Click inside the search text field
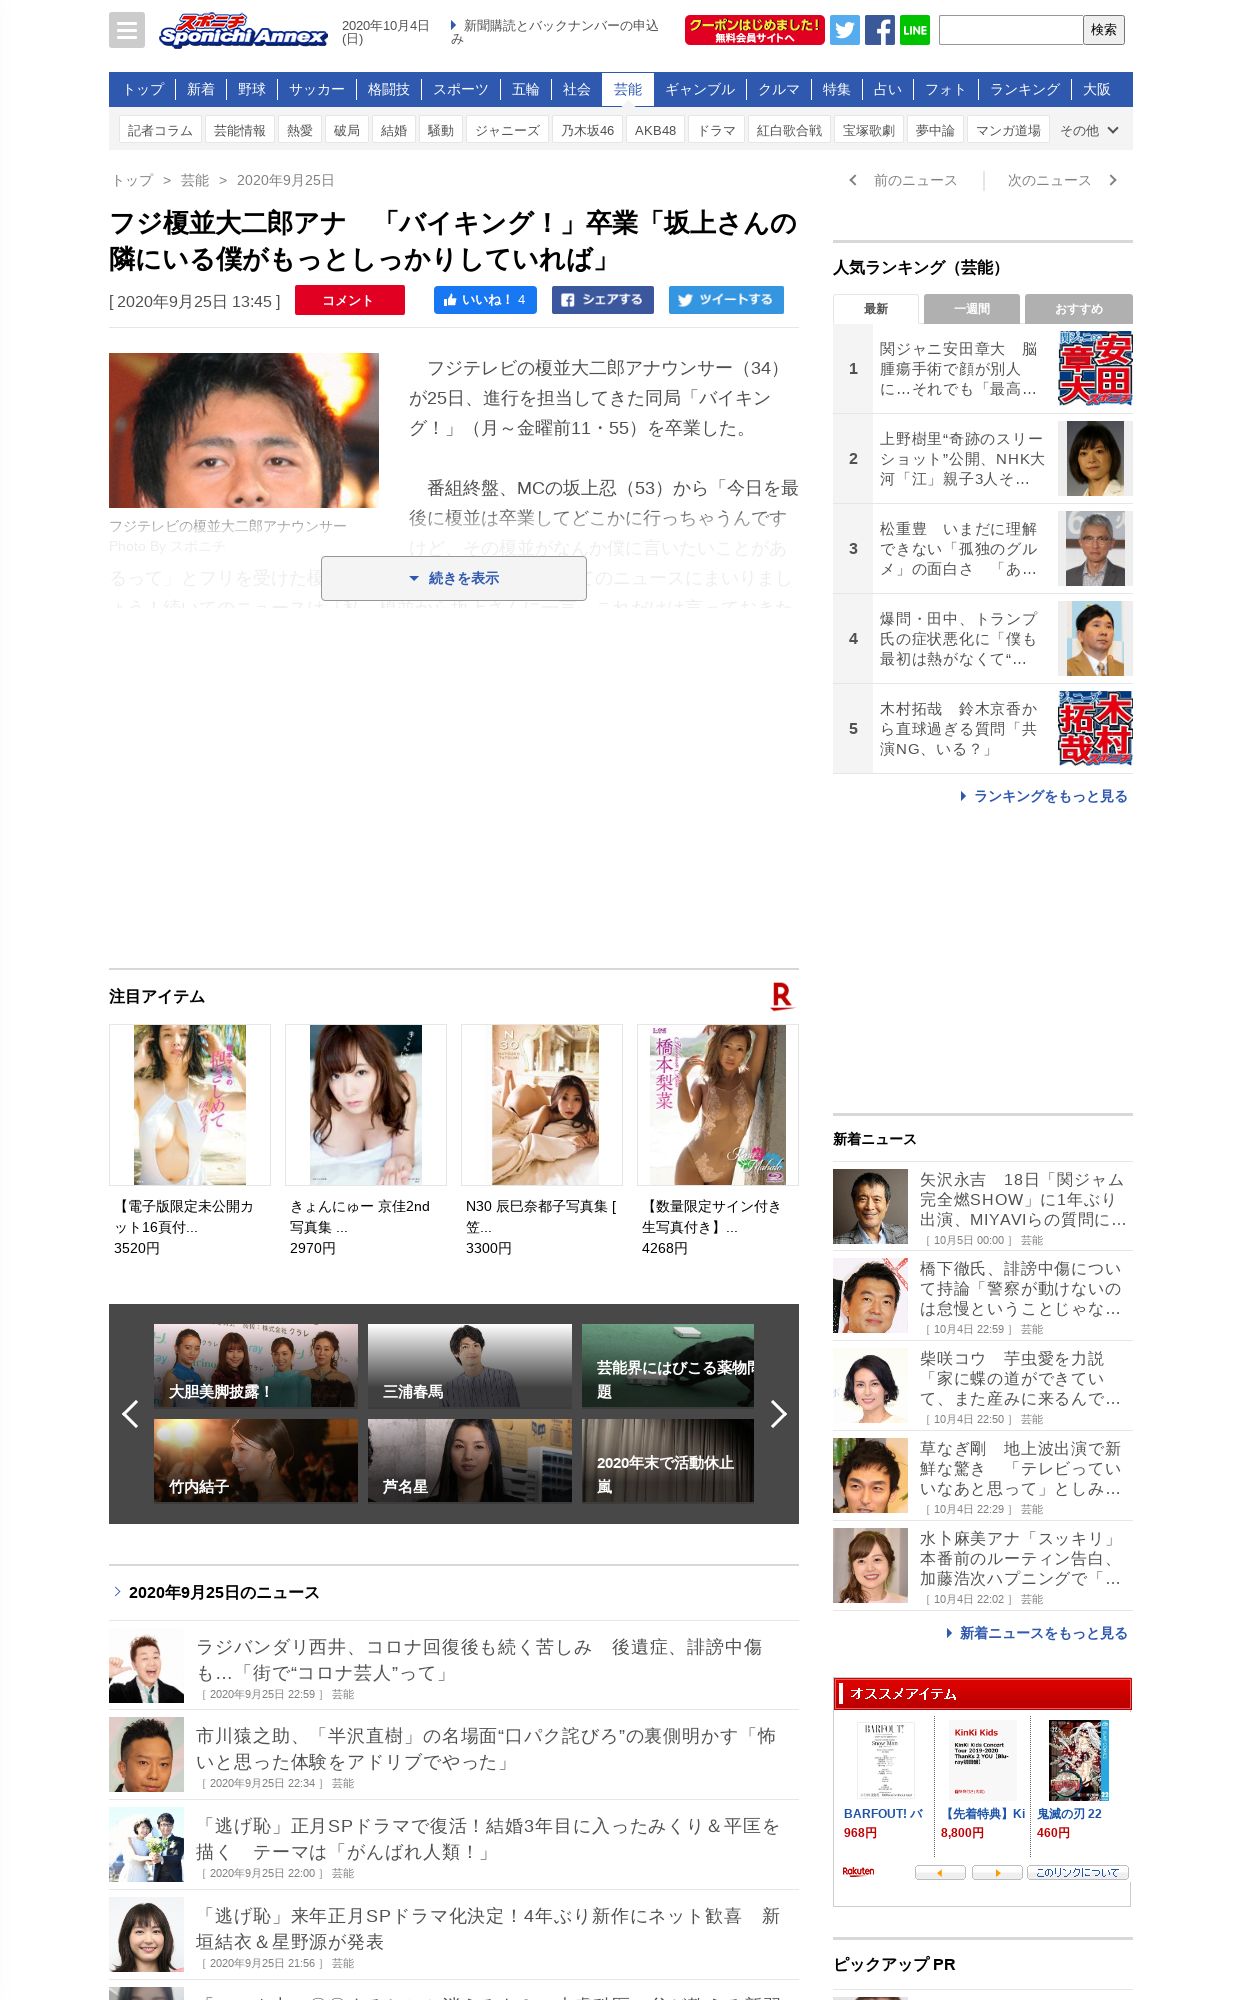 click(1011, 30)
